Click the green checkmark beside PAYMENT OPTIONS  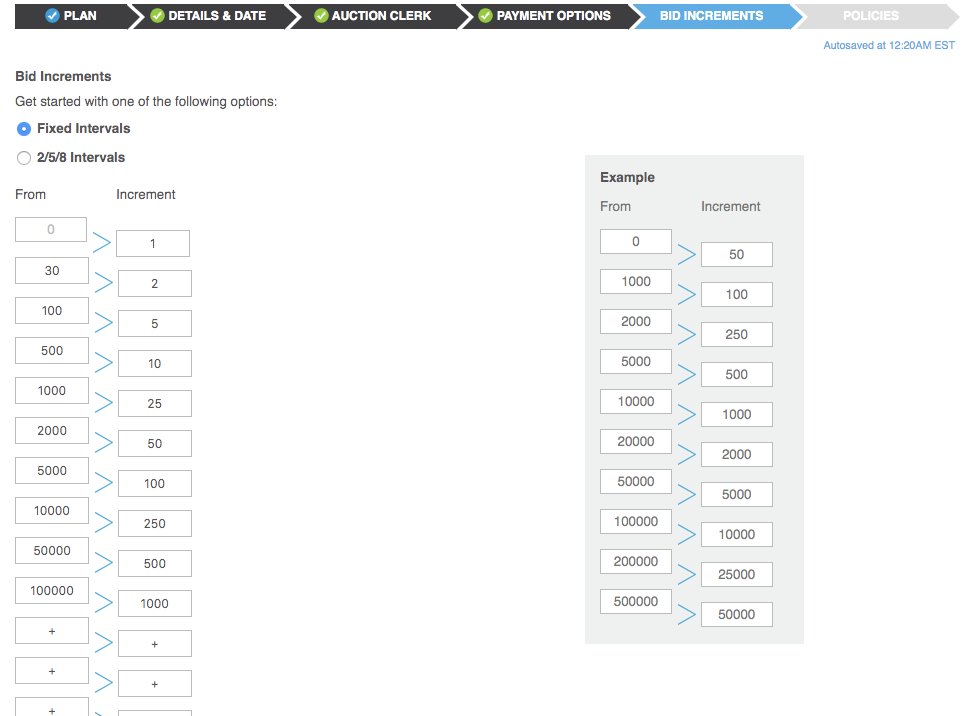pos(486,15)
